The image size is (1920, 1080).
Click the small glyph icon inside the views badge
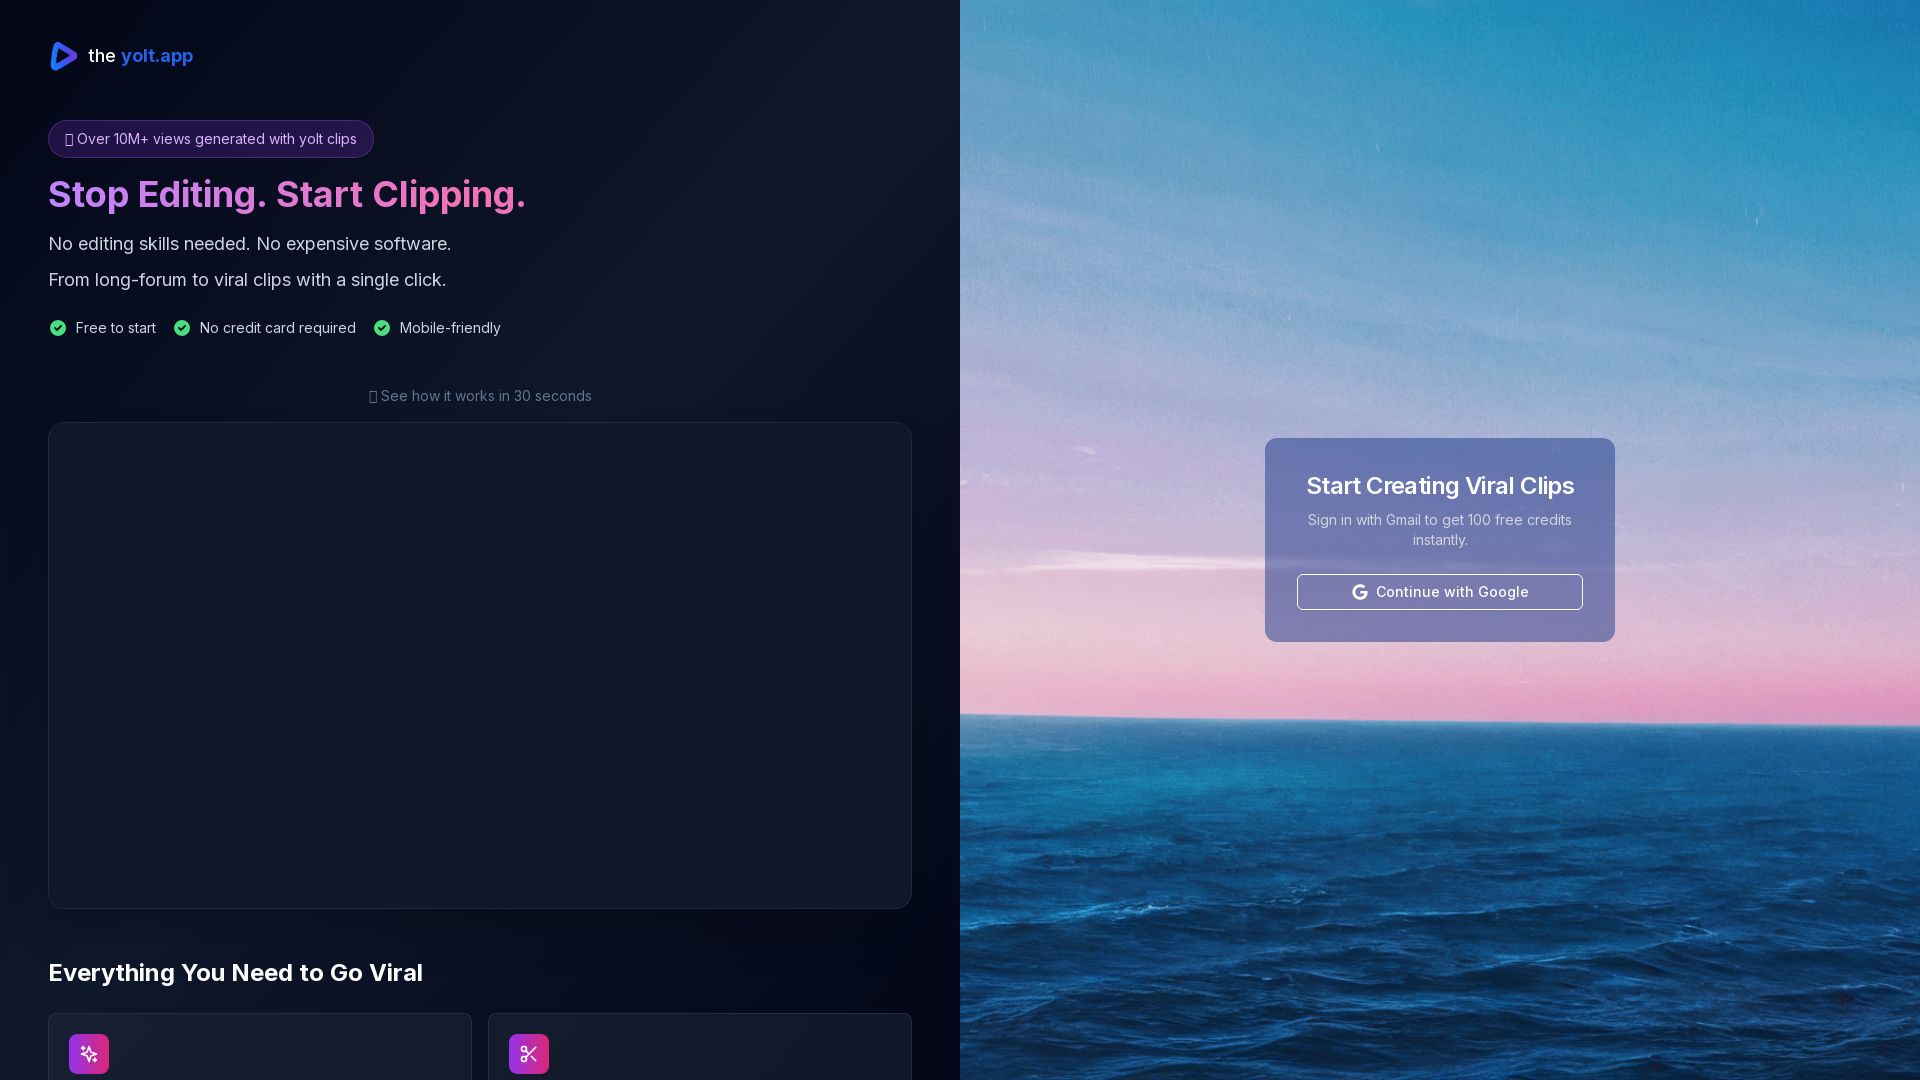point(69,140)
